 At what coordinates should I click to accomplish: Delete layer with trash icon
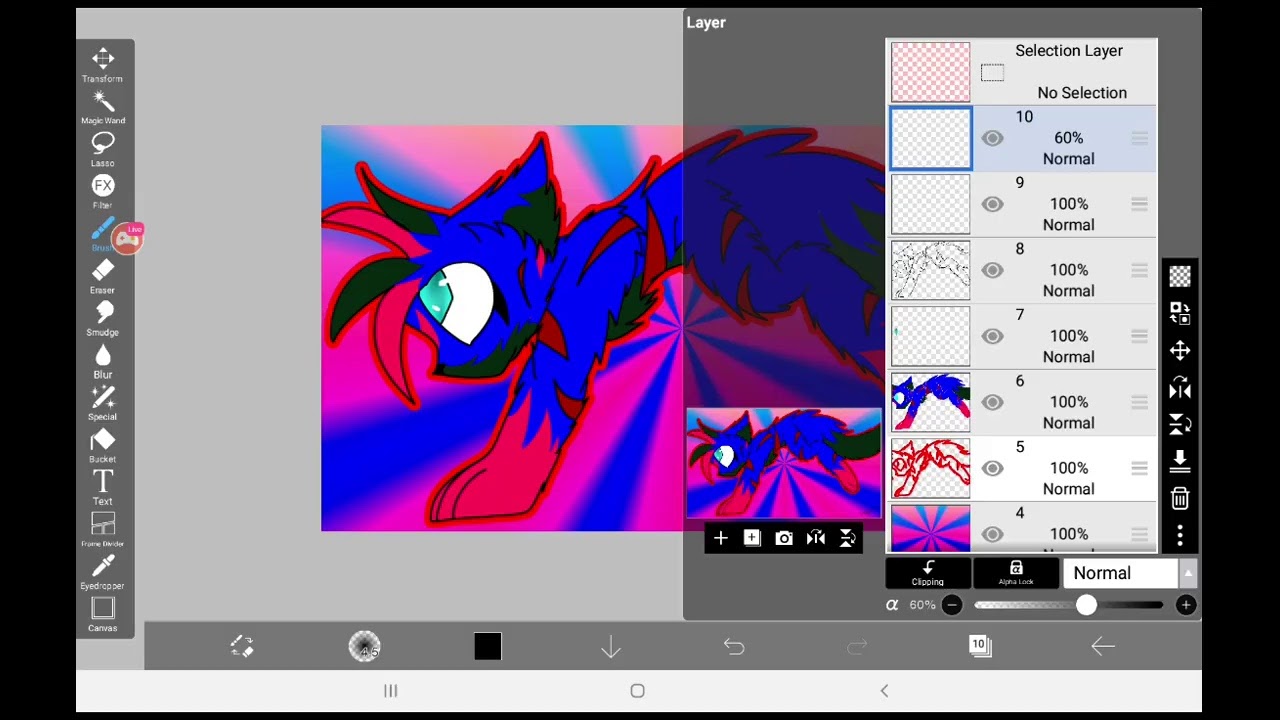coord(1180,498)
